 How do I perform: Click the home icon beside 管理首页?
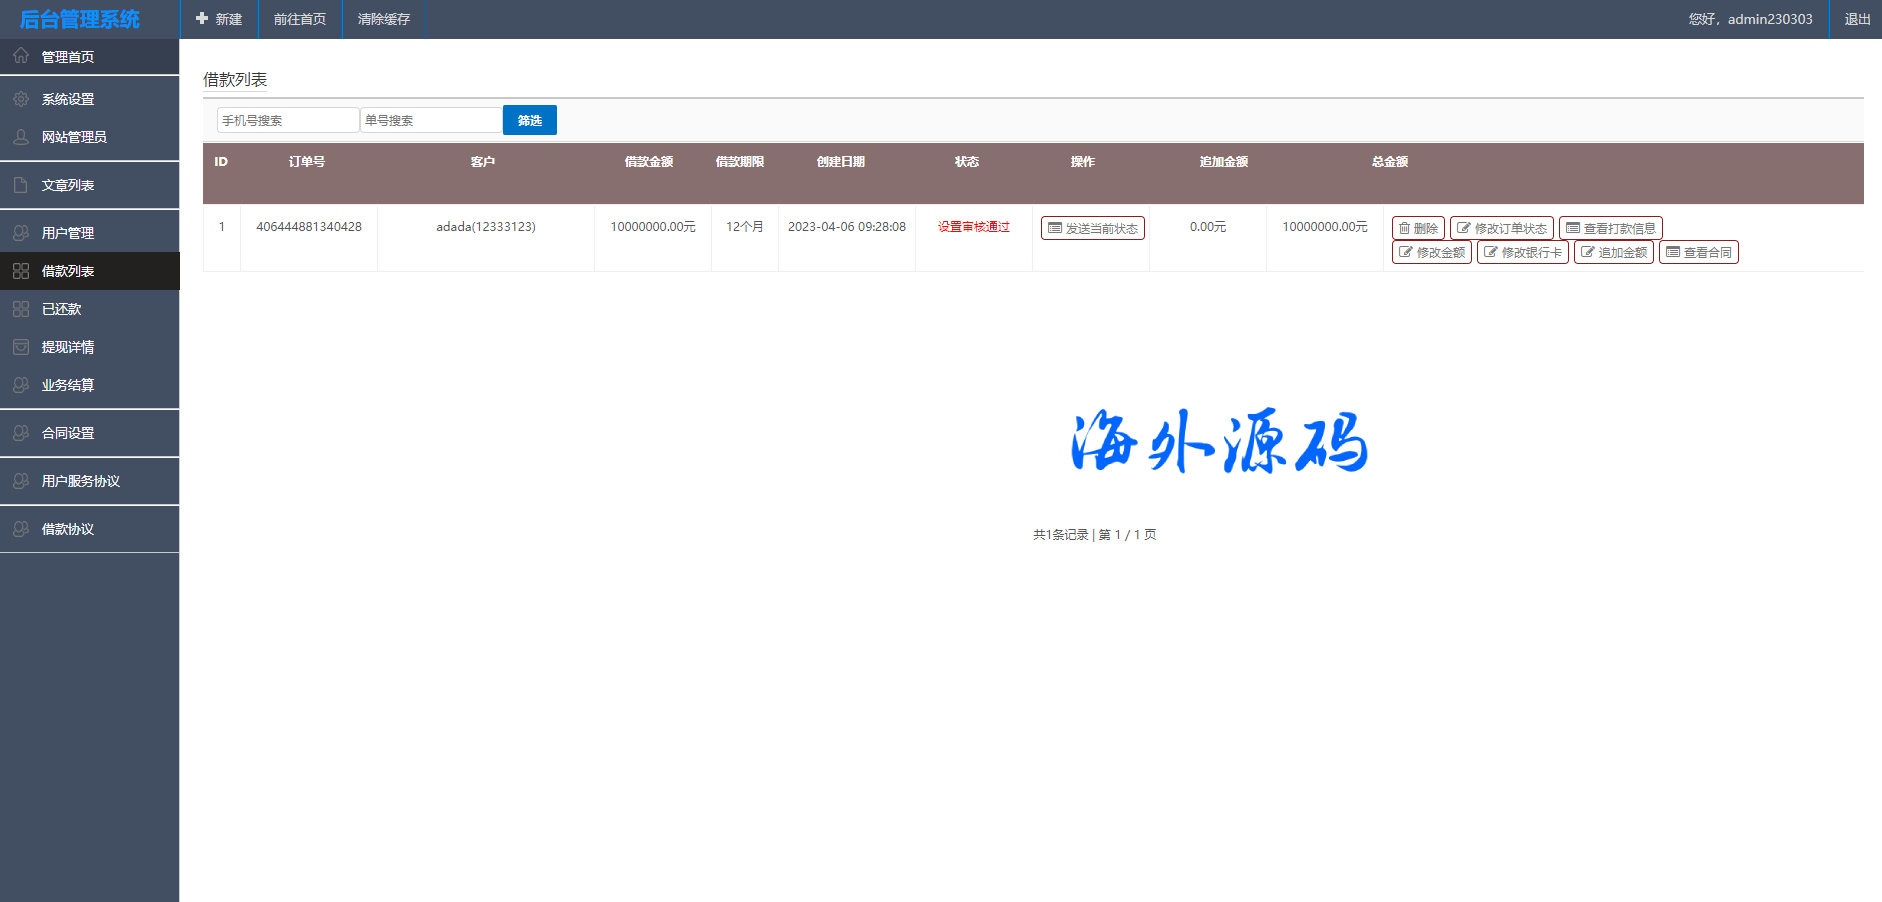pyautogui.click(x=21, y=56)
